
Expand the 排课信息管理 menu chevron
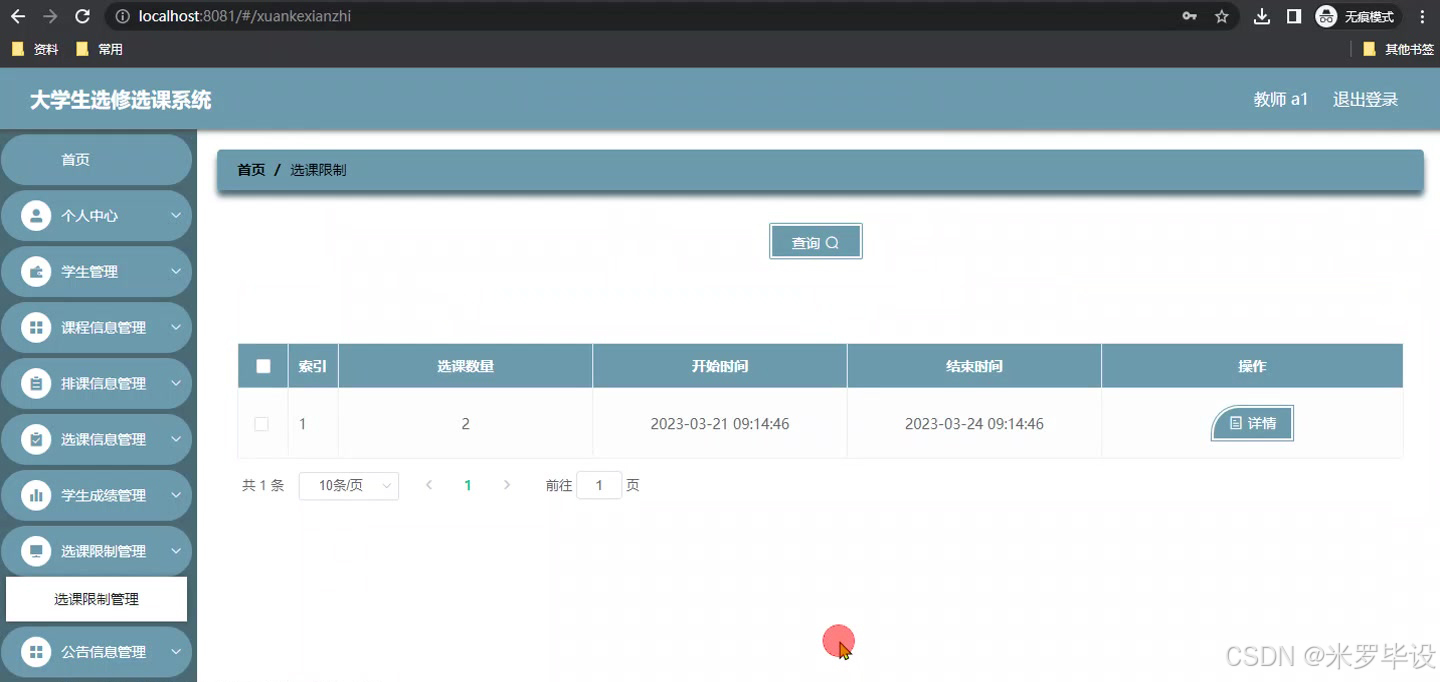point(175,383)
